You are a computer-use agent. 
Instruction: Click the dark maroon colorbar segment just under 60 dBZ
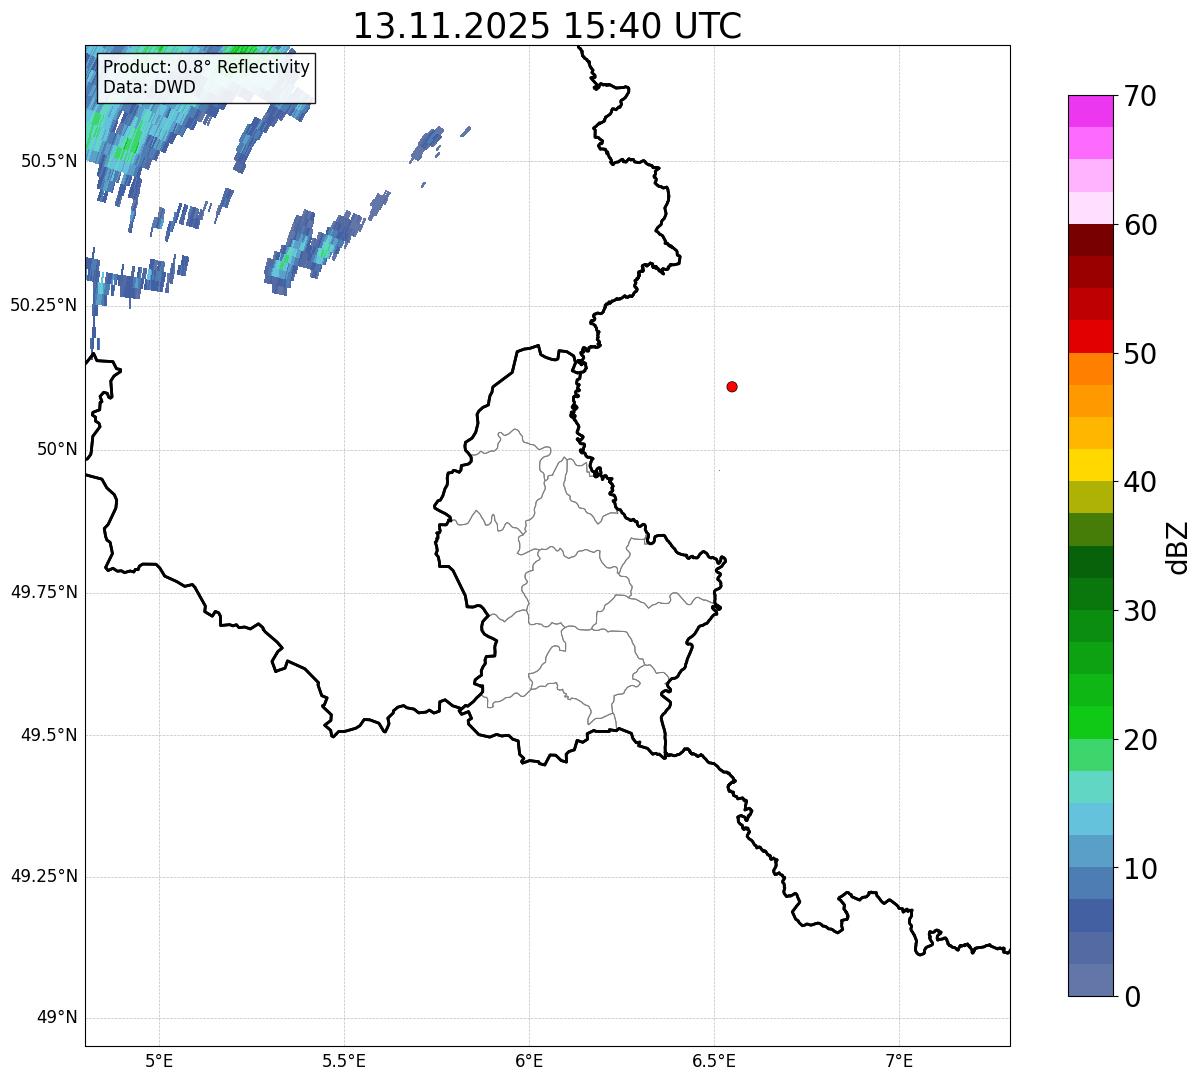1090,240
